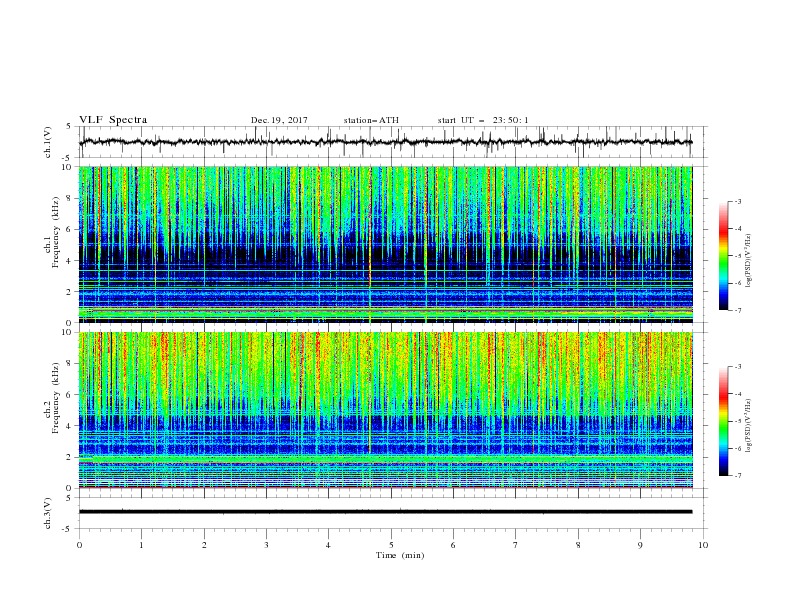Click the time axis tick label "7"
Screen dimensions: 792x612
point(515,545)
